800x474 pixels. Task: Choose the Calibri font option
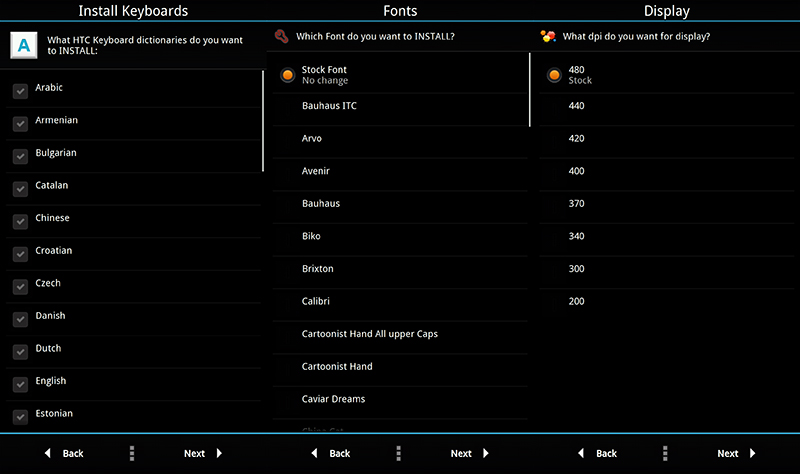(x=316, y=302)
